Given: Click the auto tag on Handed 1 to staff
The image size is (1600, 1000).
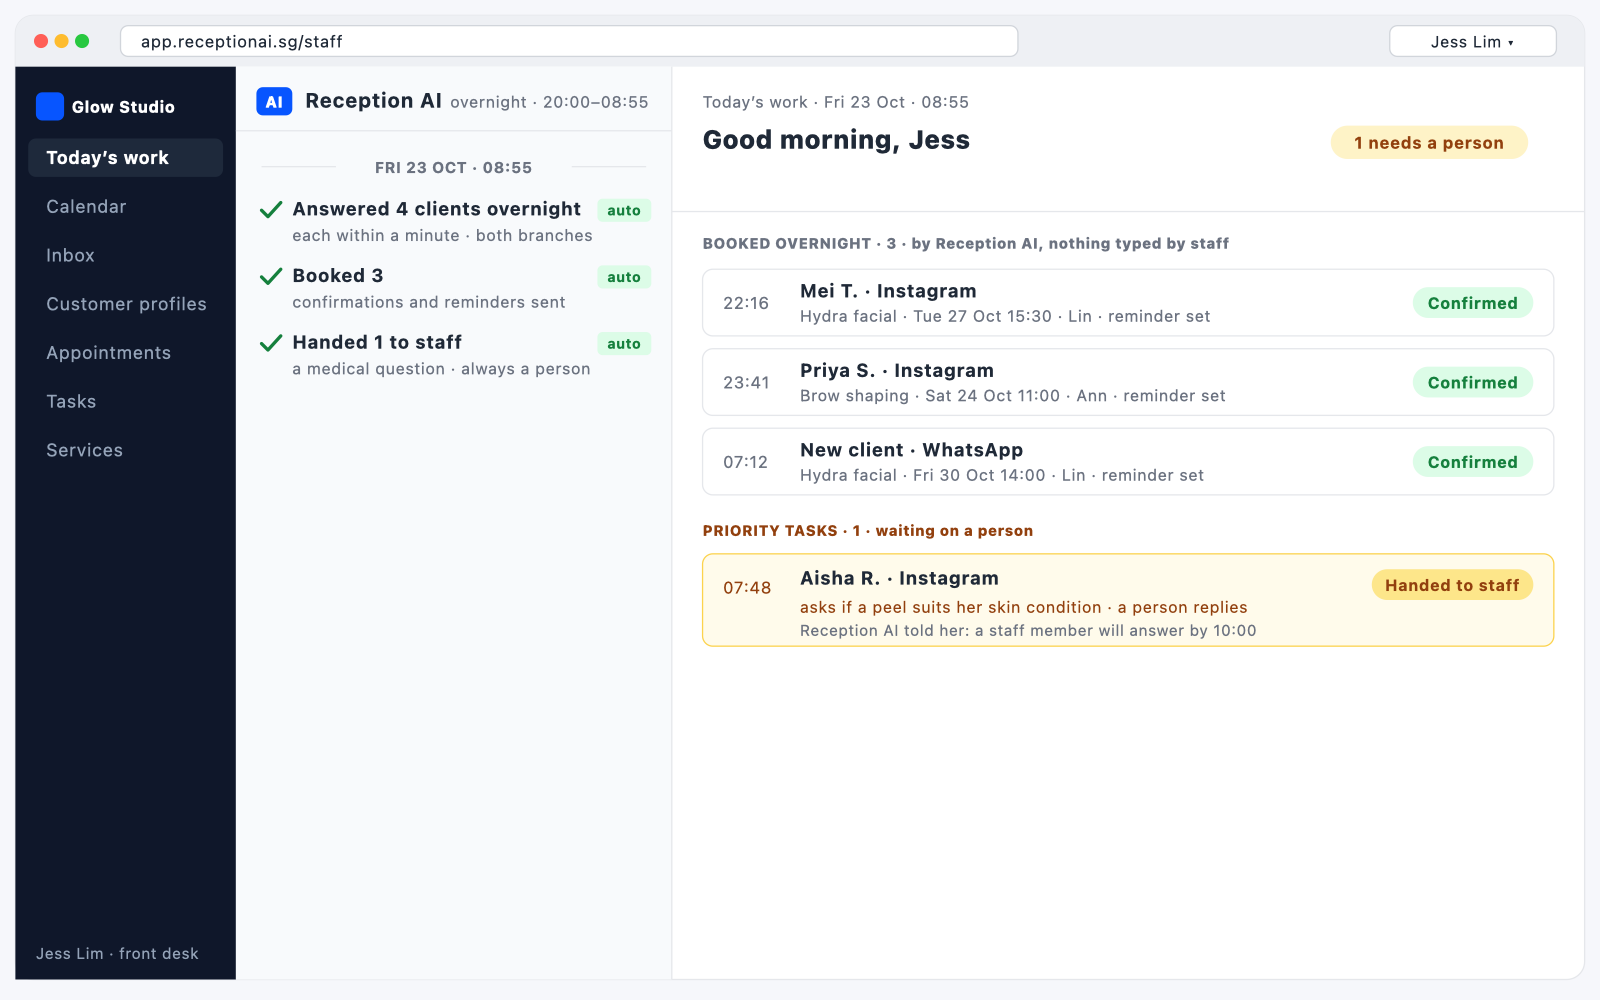Looking at the screenshot, I should point(624,344).
